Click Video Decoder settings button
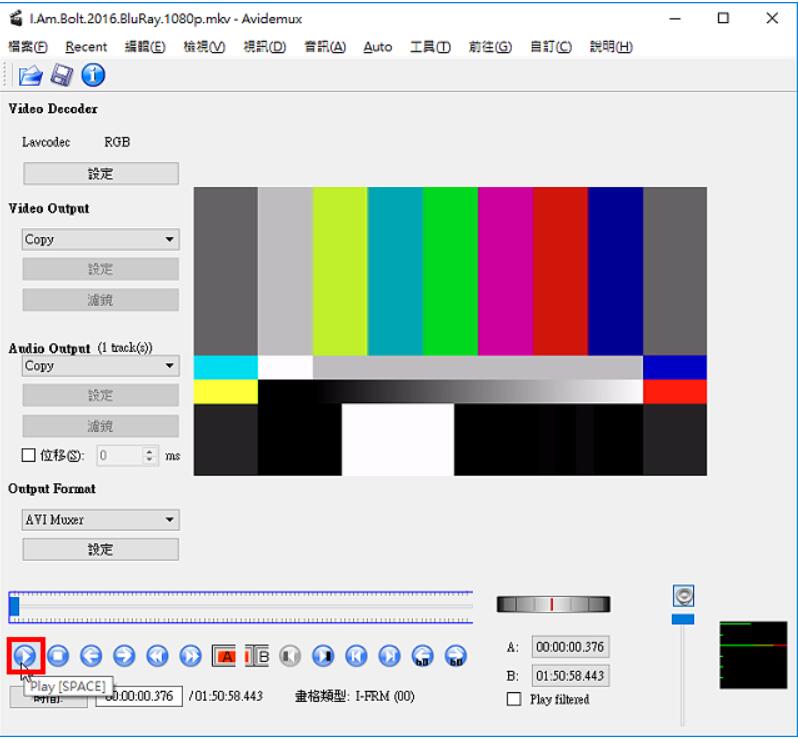Image resolution: width=798 pixels, height=739 pixels. tap(101, 174)
